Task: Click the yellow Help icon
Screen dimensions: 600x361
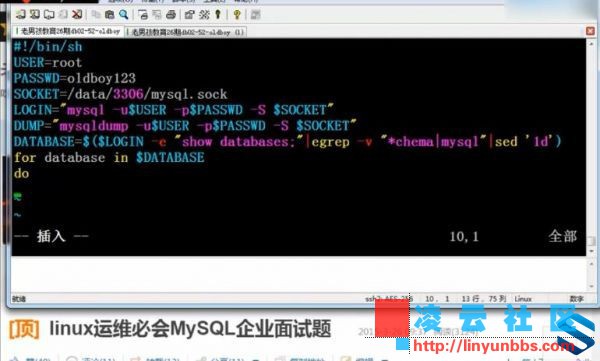Action: 237,15
